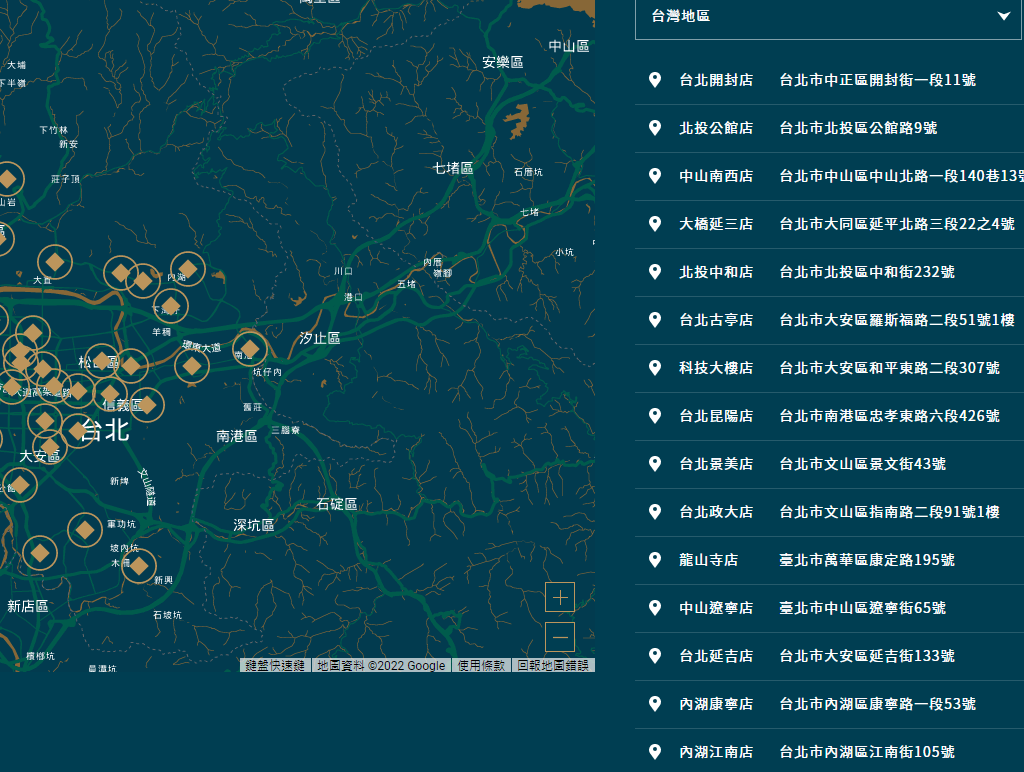Image resolution: width=1024 pixels, height=772 pixels.
Task: Click the pin icon beside 北投公館店
Action: click(655, 128)
